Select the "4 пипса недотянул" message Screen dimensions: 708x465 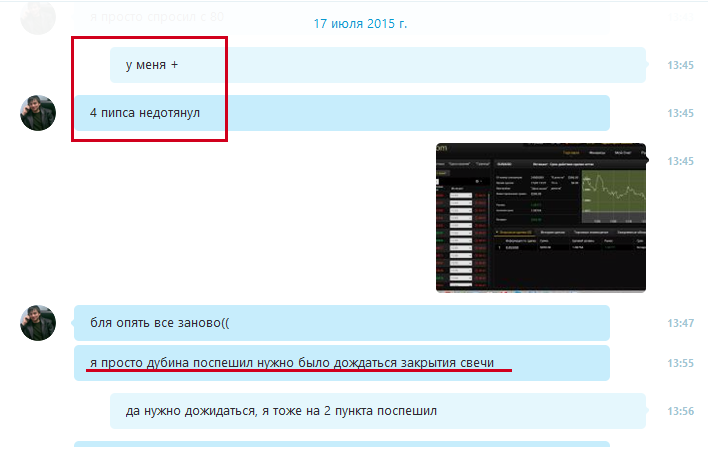pos(341,113)
